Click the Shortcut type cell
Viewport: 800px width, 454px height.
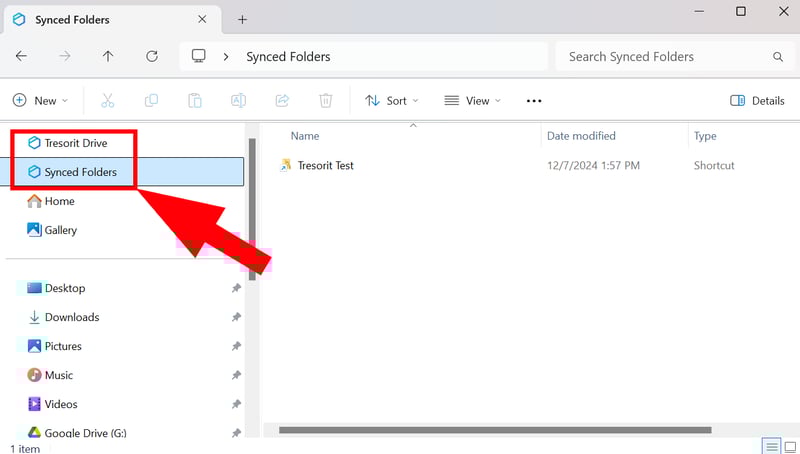(x=714, y=165)
